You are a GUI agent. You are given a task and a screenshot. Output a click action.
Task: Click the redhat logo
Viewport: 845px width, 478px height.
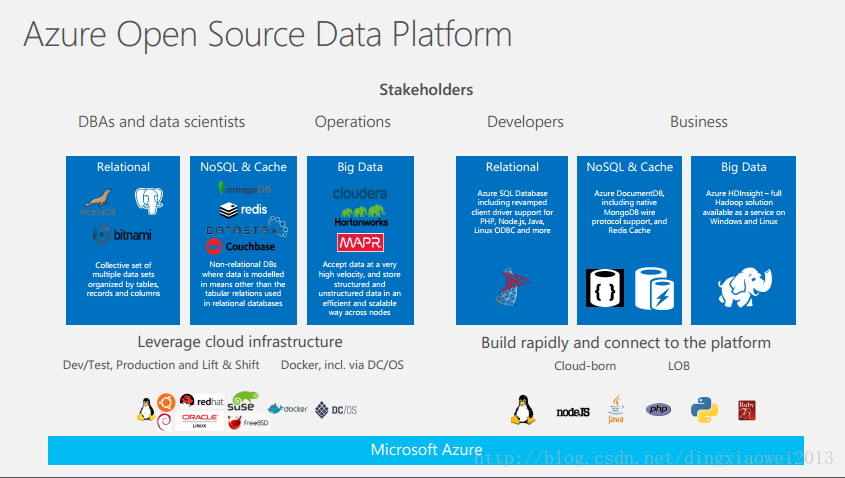[202, 401]
